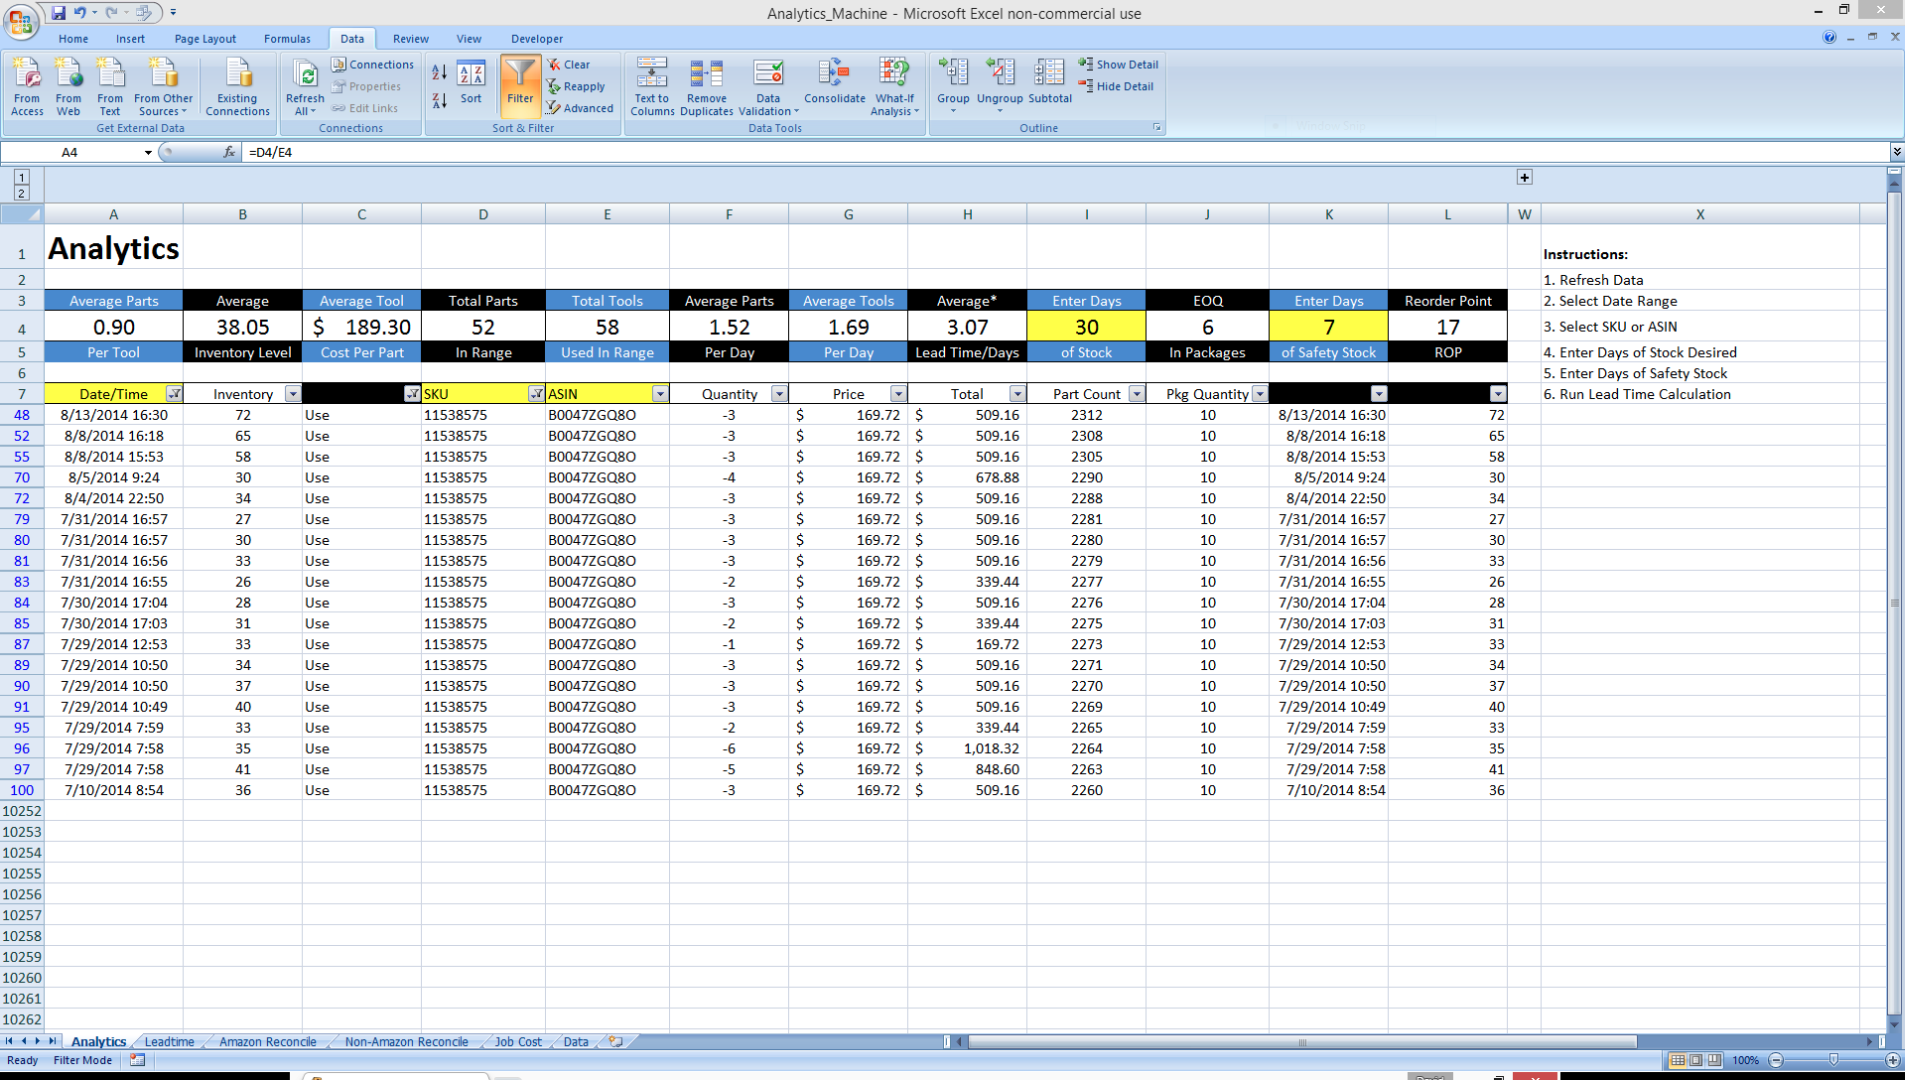1905x1080 pixels.
Task: Open Review ribbon tab
Action: tap(410, 39)
